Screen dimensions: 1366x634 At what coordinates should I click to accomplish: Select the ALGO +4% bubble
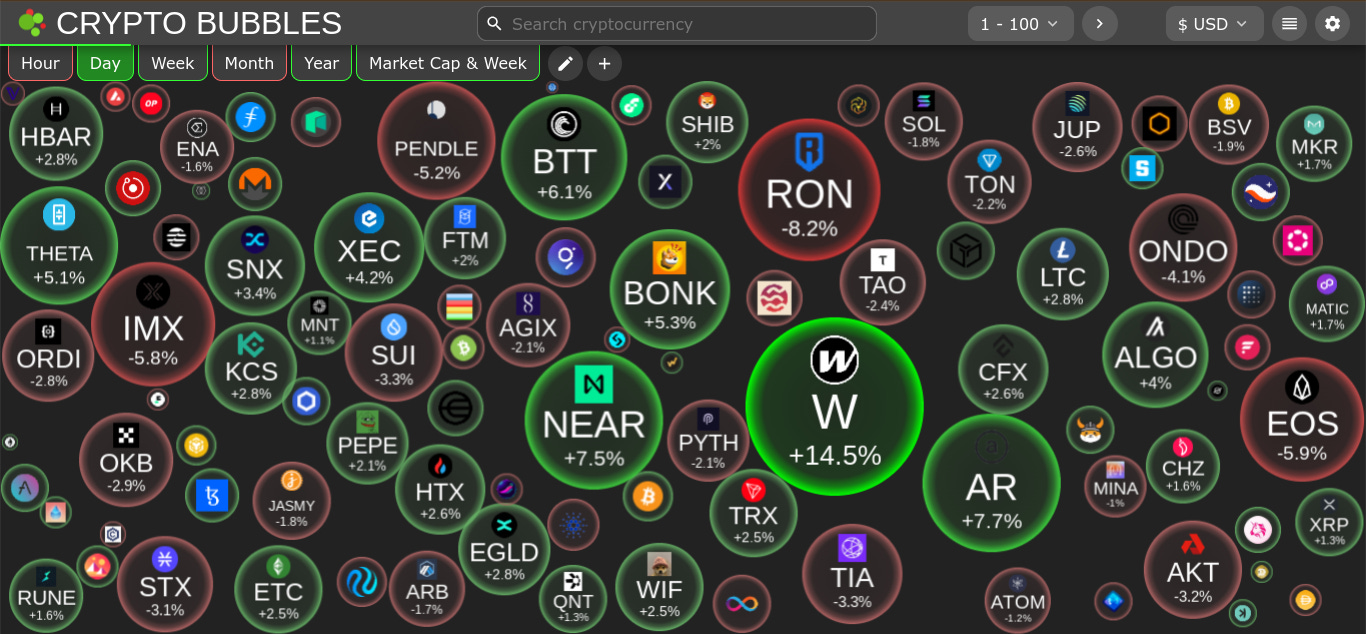tap(1155, 354)
